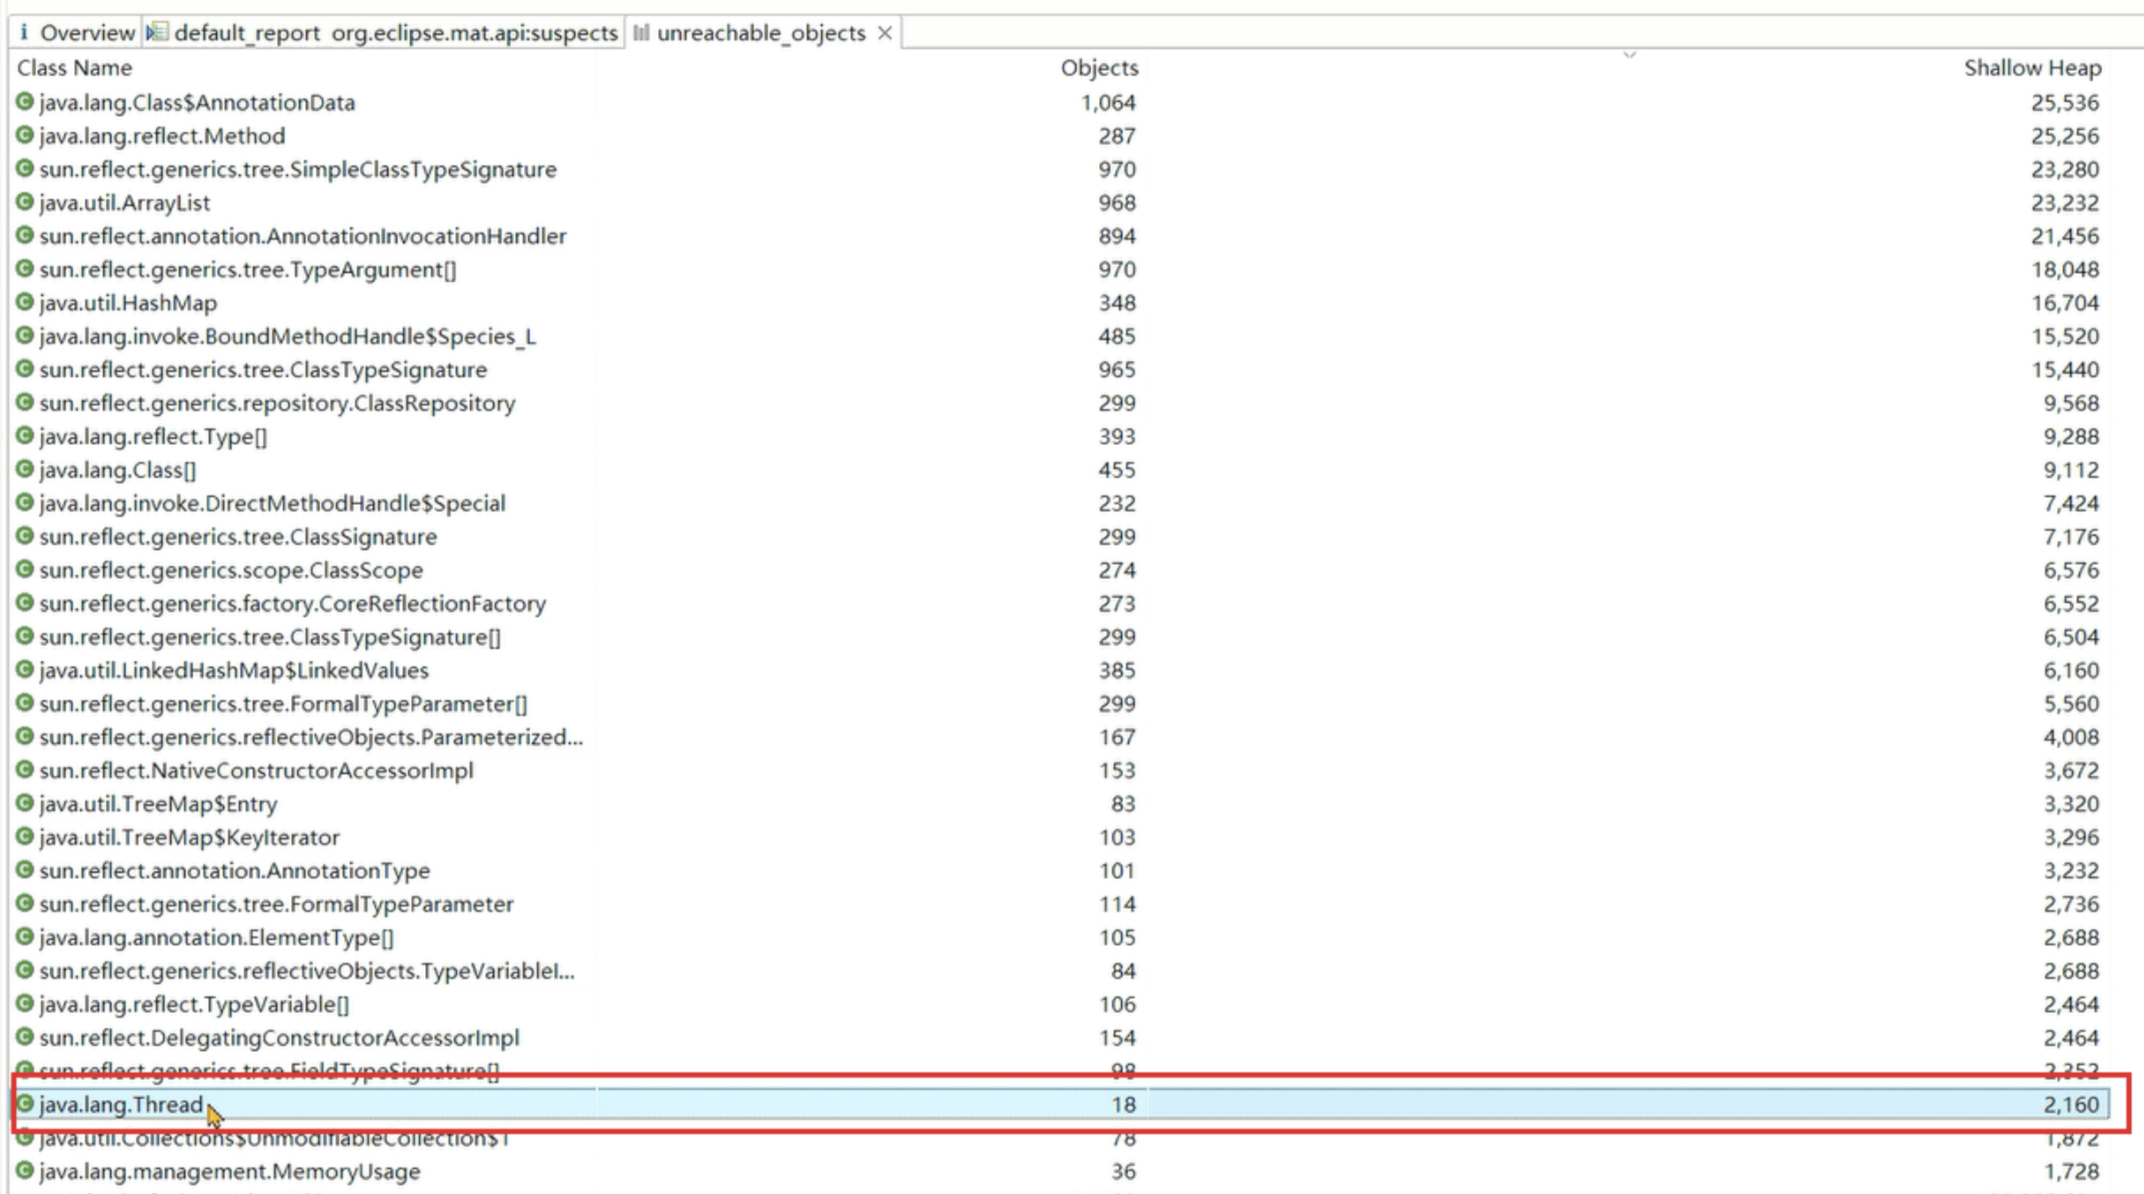Sort by Objects column header
2144x1194 pixels.
[1098, 68]
